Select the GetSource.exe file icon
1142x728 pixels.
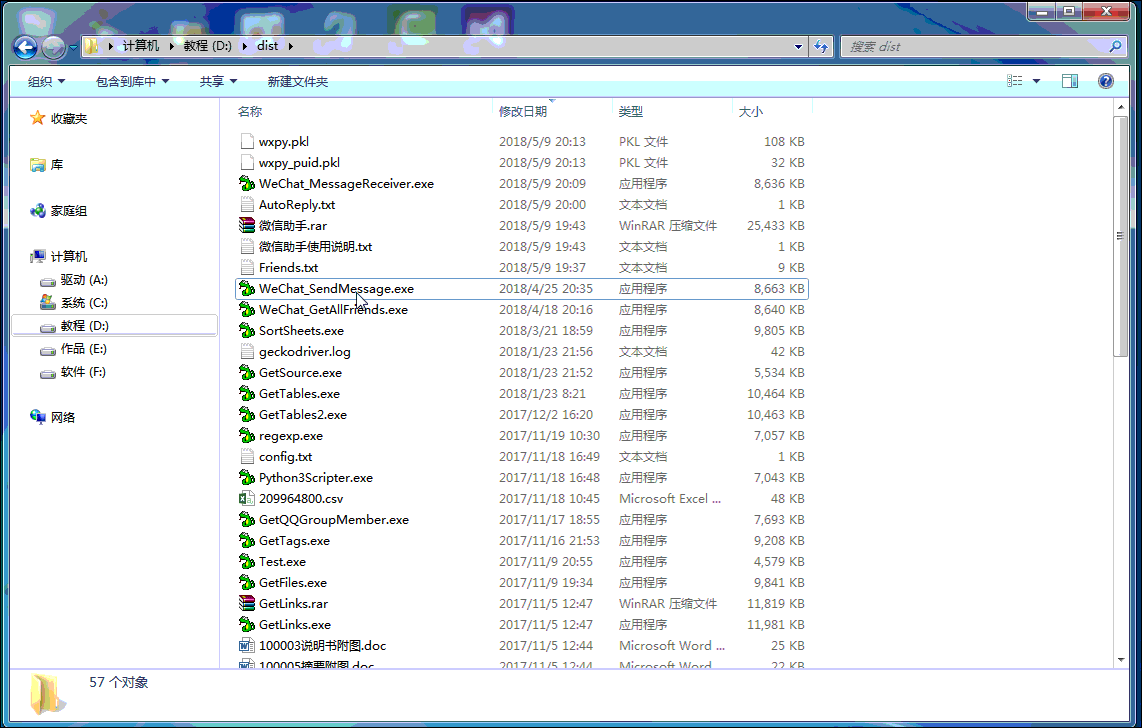(247, 373)
